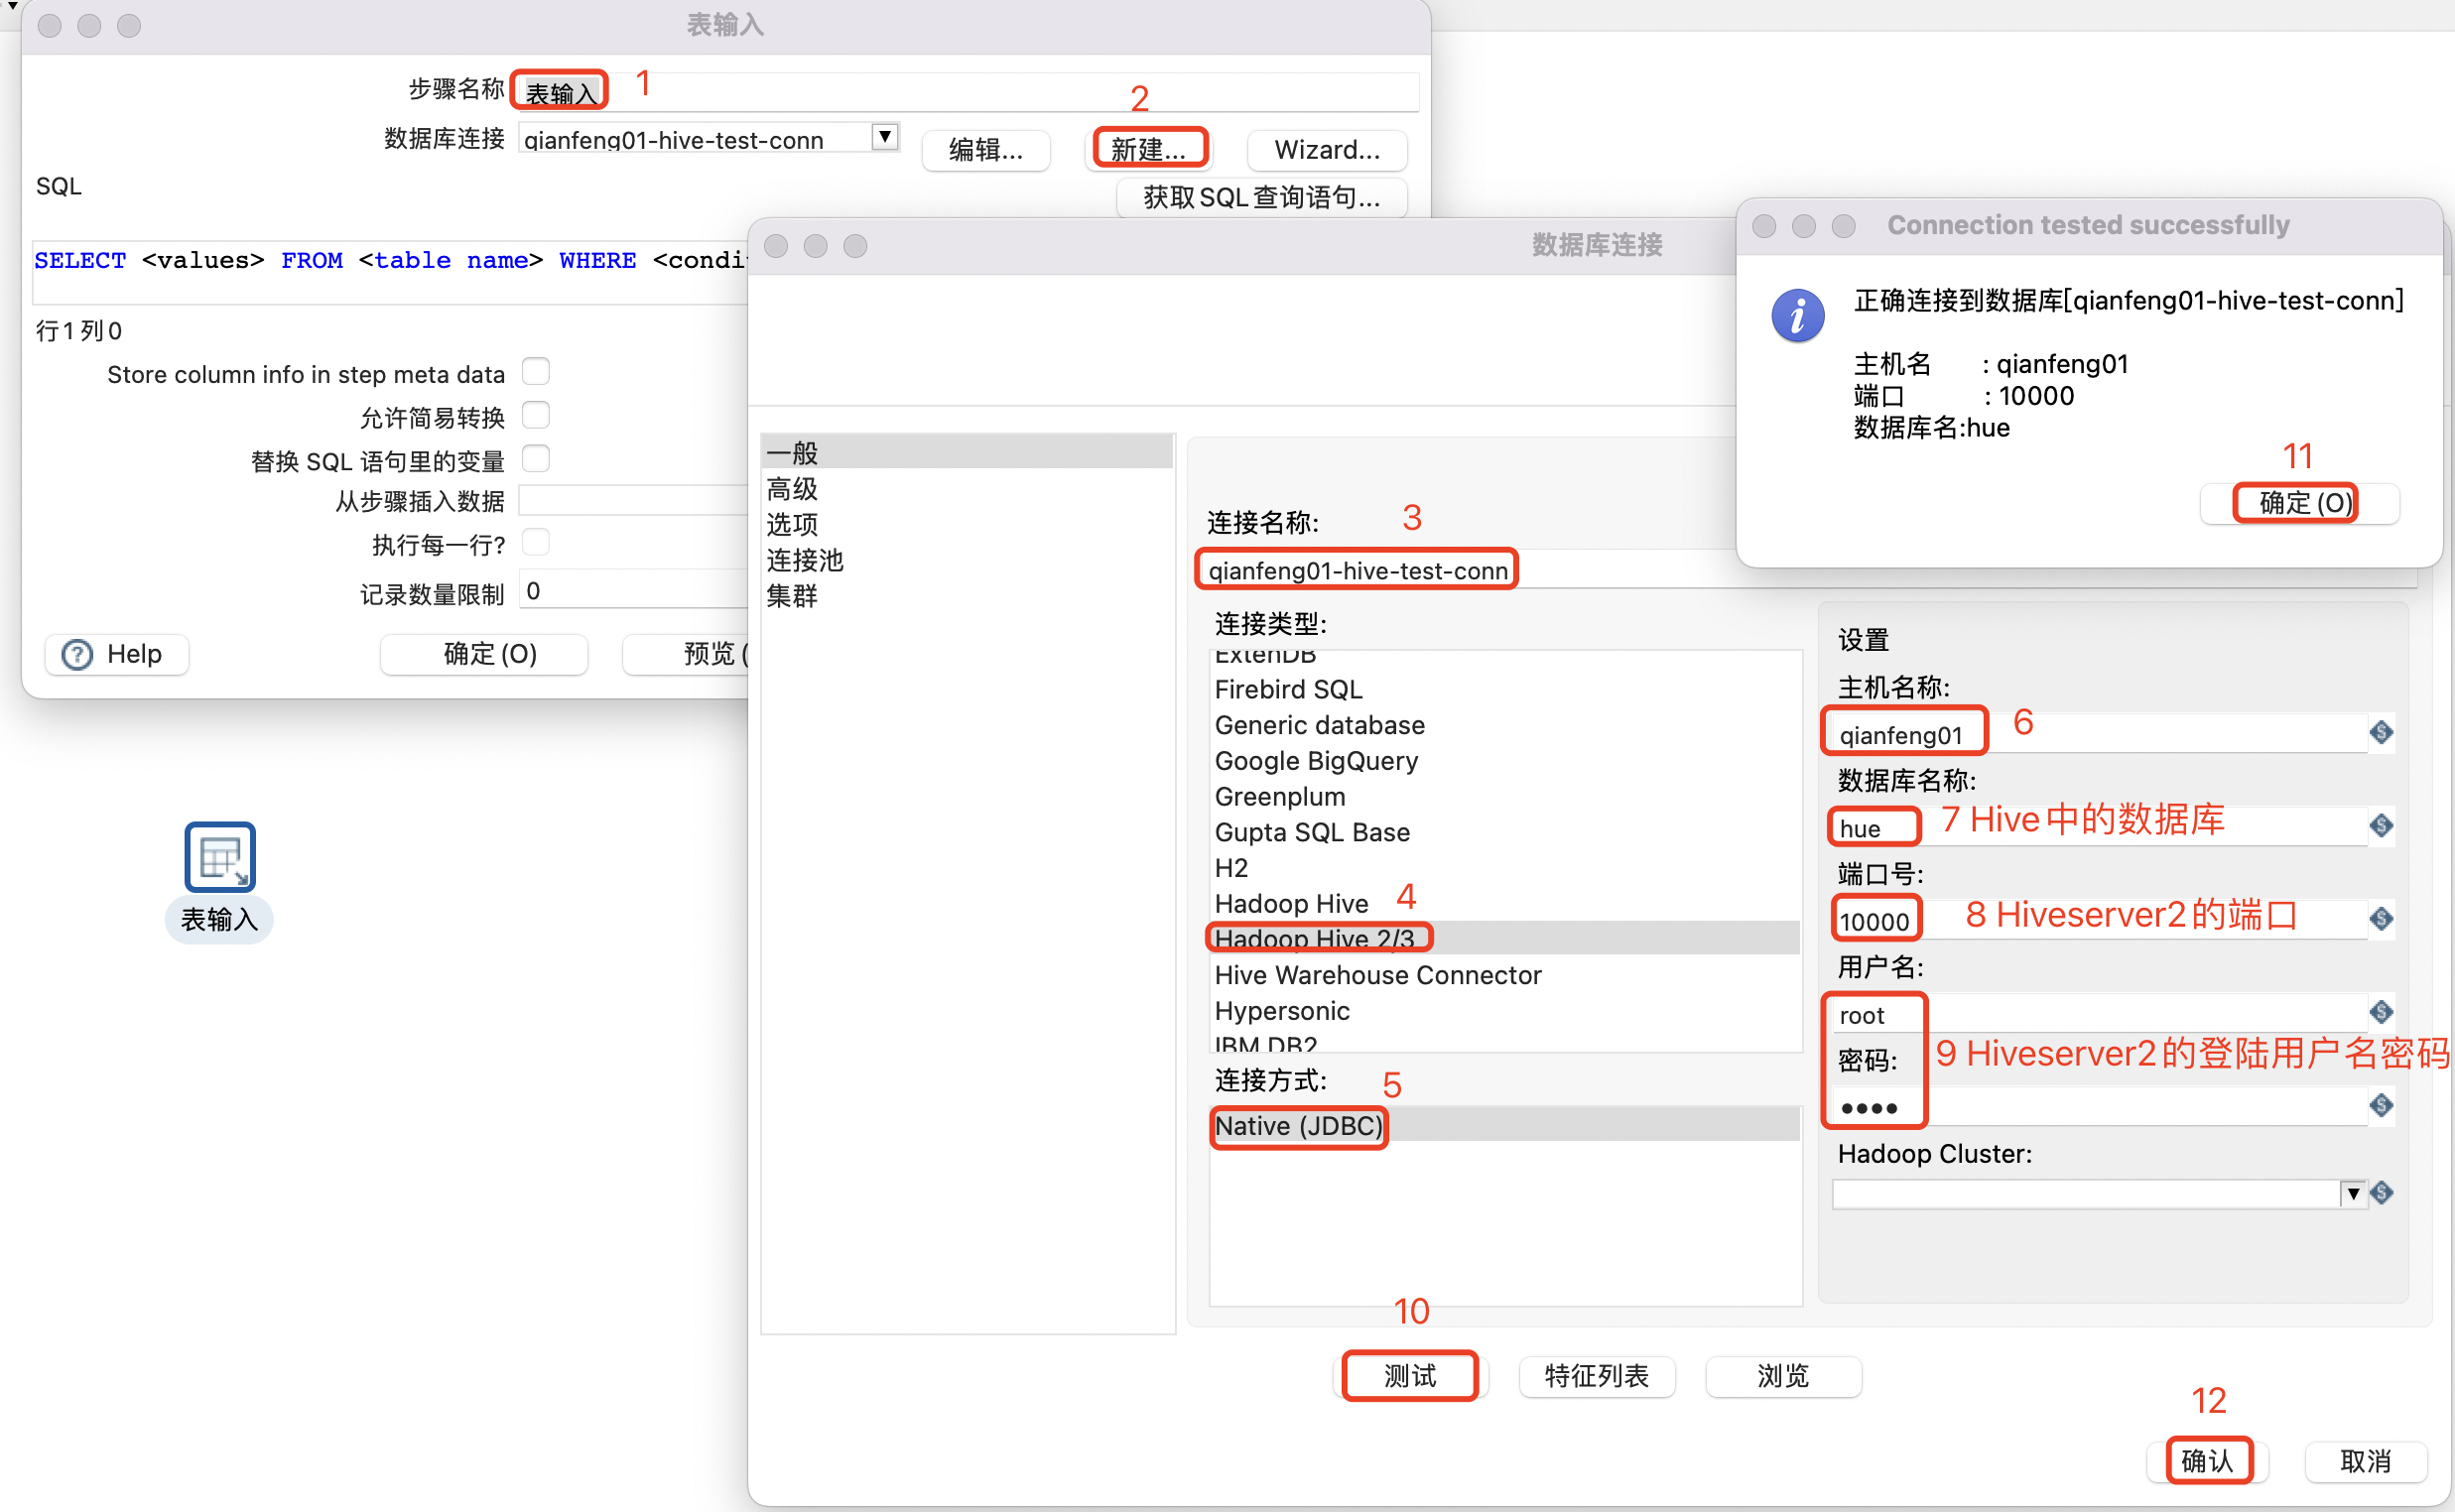Click the 连接名称 text field
Image resolution: width=2455 pixels, height=1512 pixels.
(1357, 570)
